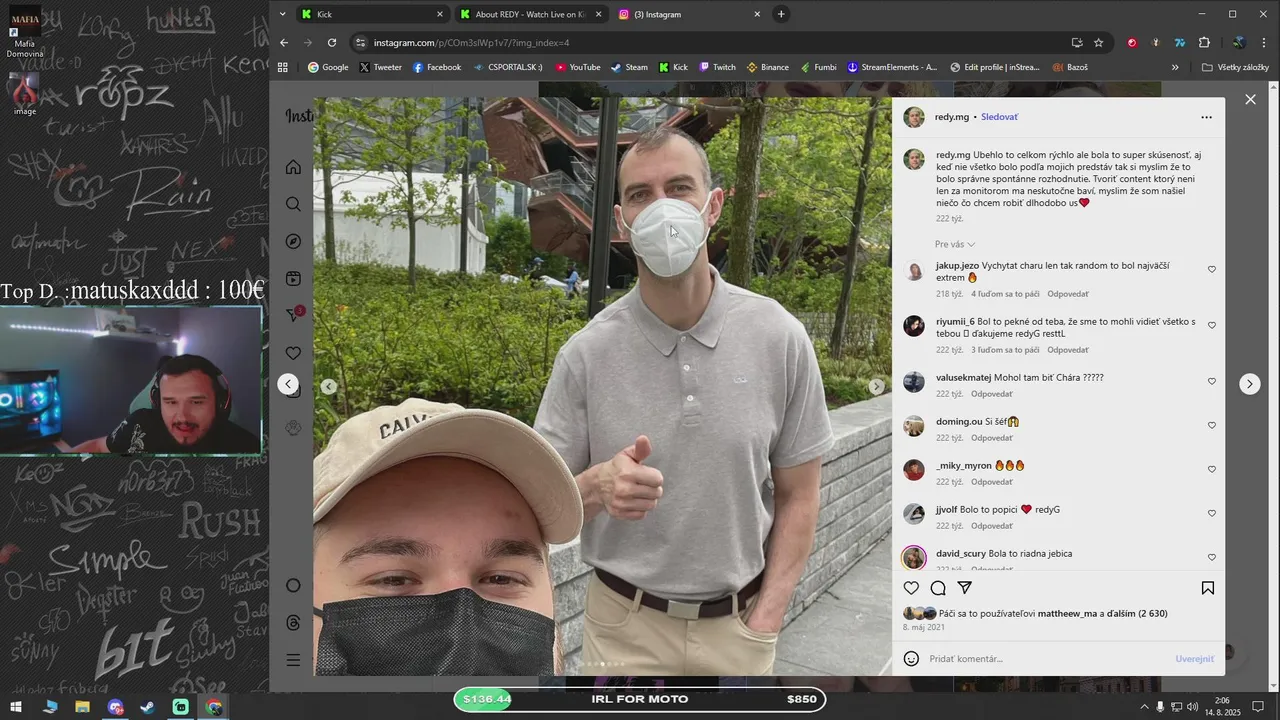Image resolution: width=1280 pixels, height=720 pixels.
Task: Open the 7TV extension icon
Action: (1180, 43)
